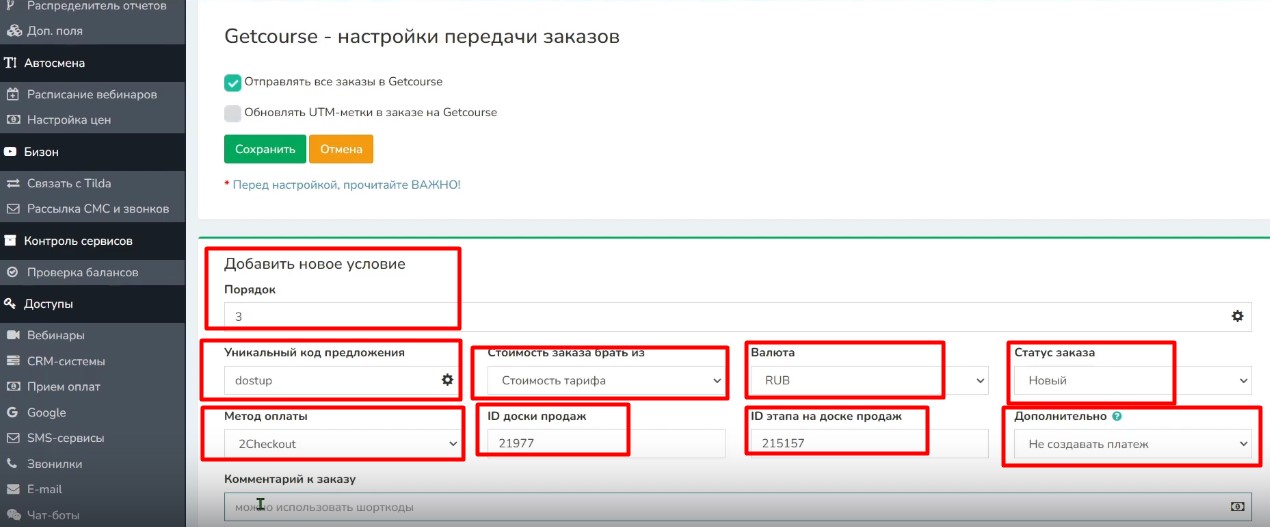Open Вебинары under Доступы
The height and width of the screenshot is (527, 1270).
pos(55,336)
